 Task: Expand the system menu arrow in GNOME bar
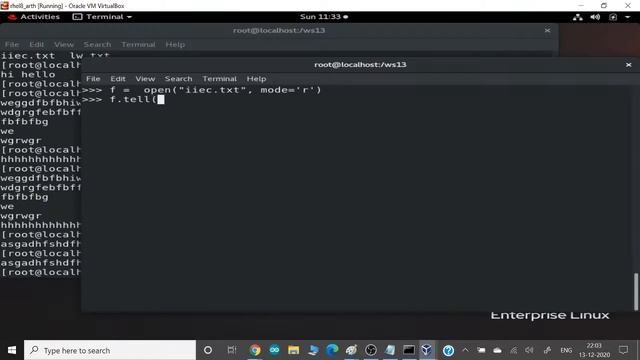(x=628, y=17)
